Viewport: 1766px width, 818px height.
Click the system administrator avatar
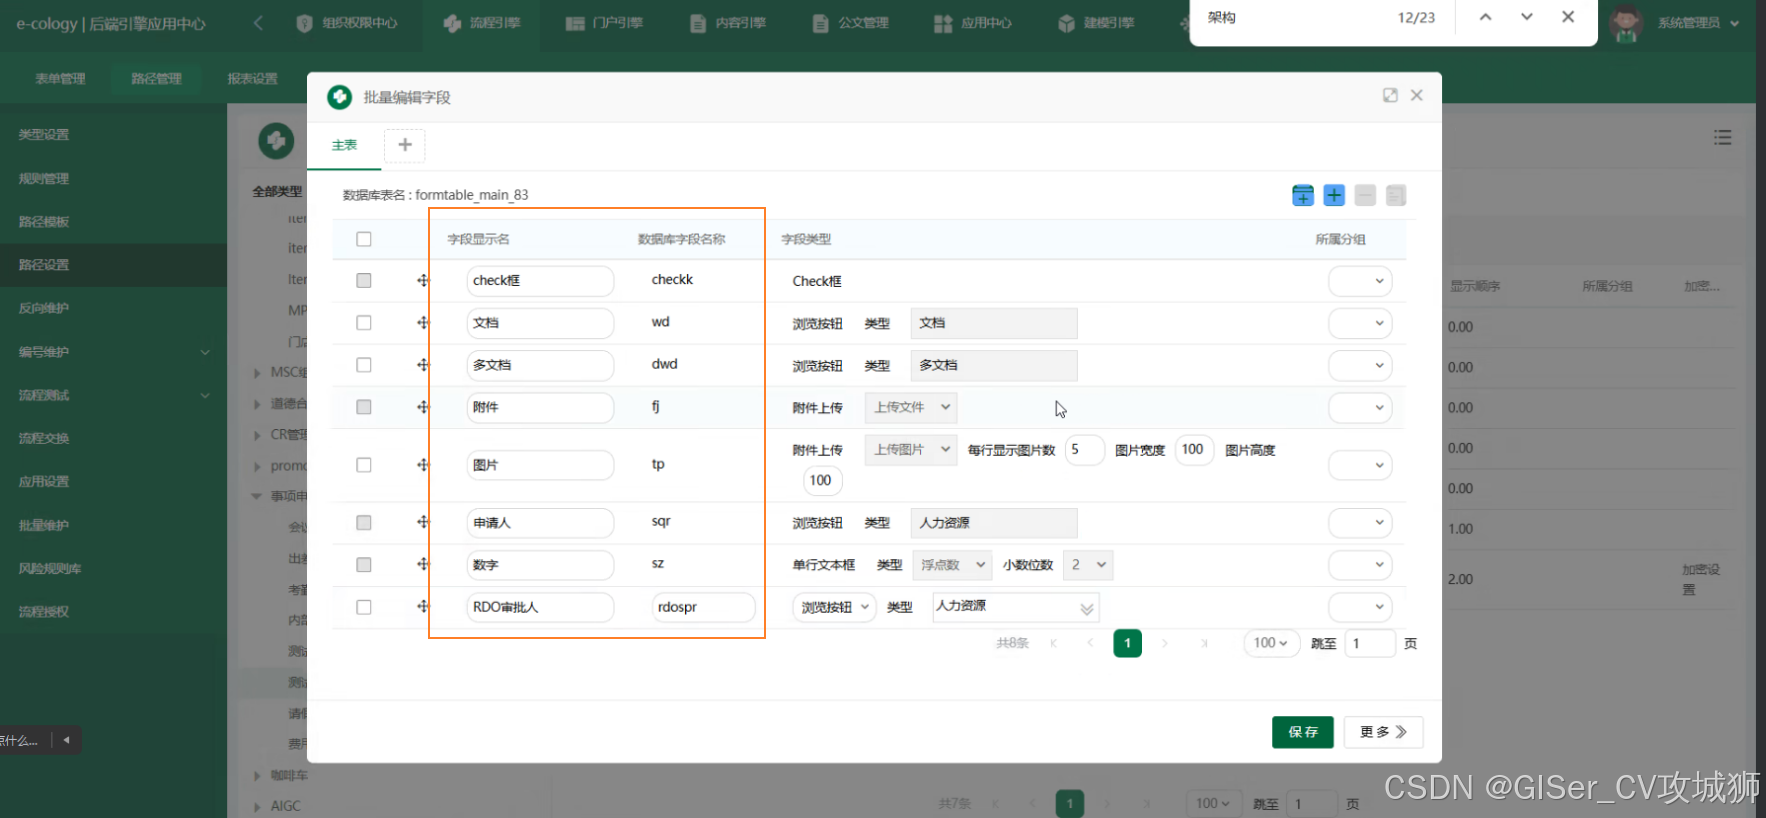pos(1626,22)
